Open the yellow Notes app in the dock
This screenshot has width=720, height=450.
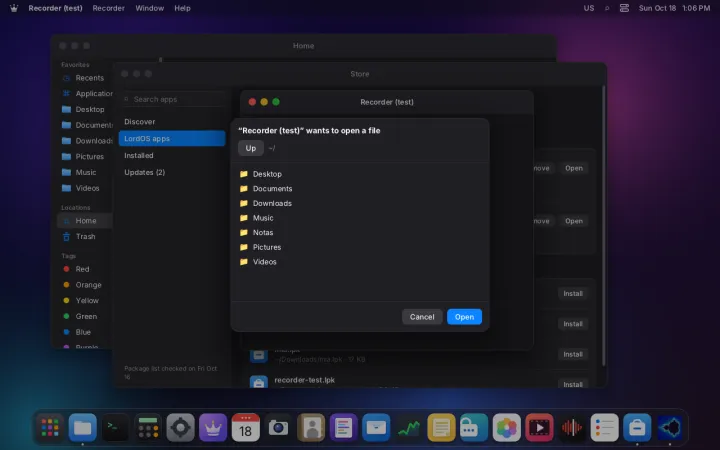click(x=441, y=428)
